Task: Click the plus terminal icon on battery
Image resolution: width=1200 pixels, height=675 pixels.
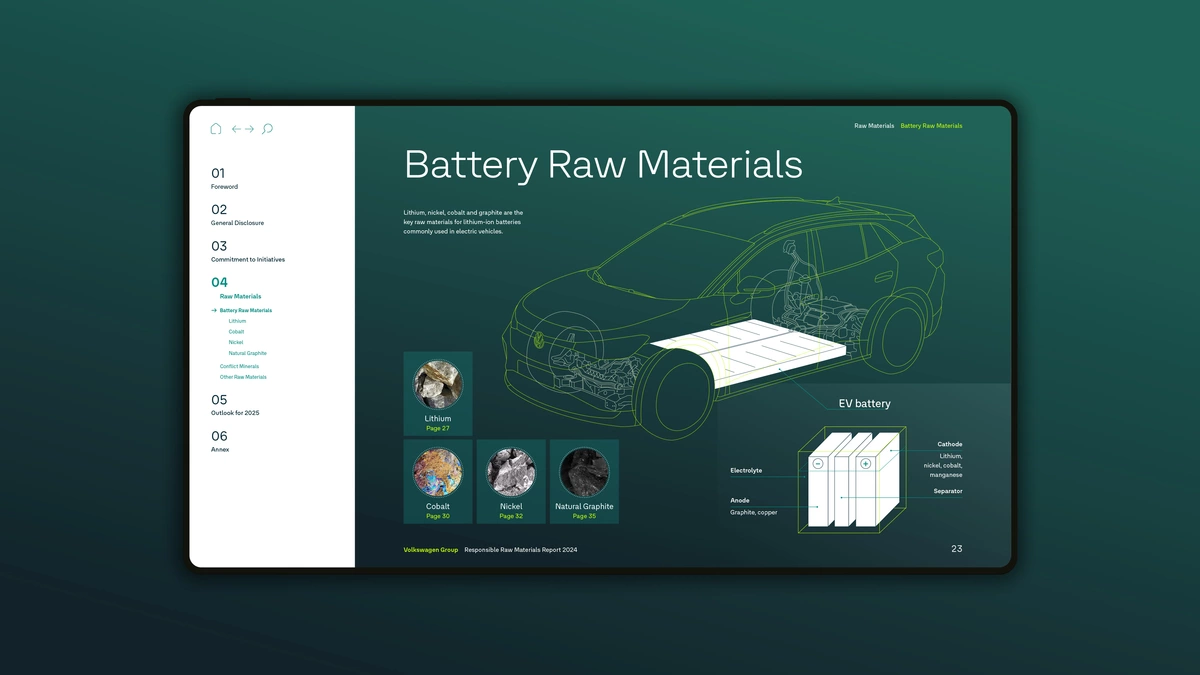Action: [865, 464]
